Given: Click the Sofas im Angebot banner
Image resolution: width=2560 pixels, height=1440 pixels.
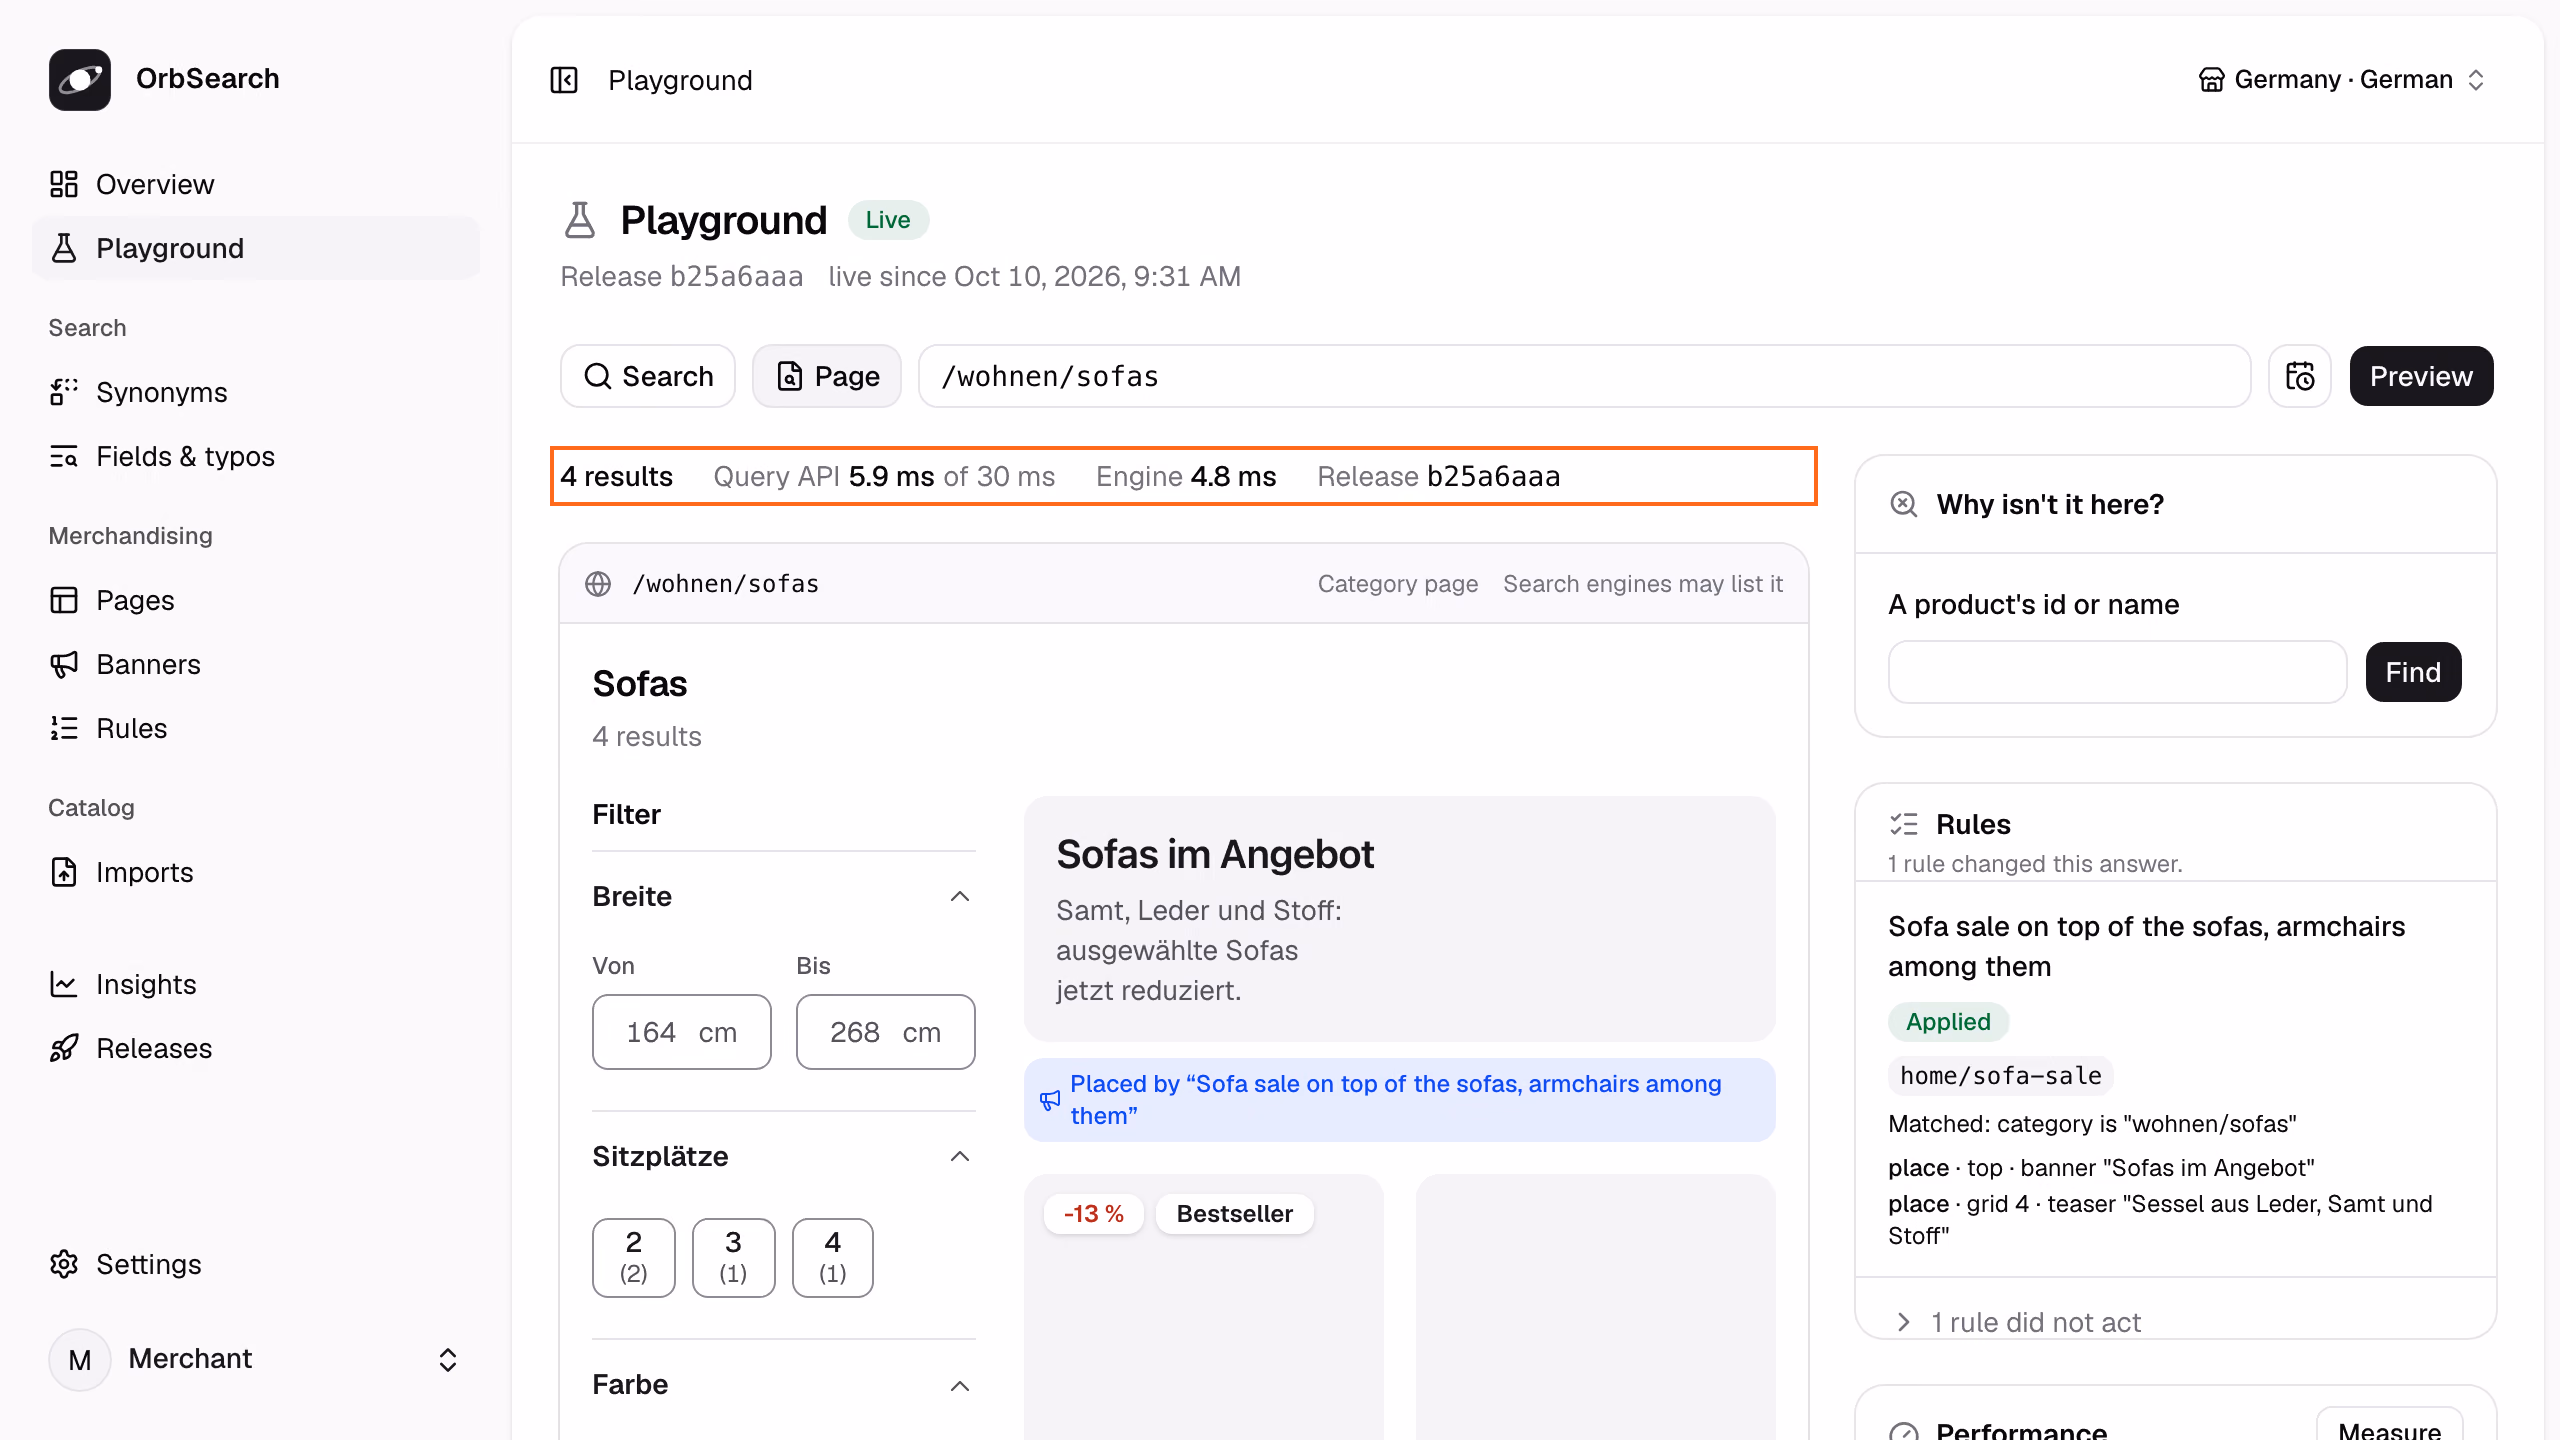Looking at the screenshot, I should pyautogui.click(x=1399, y=919).
